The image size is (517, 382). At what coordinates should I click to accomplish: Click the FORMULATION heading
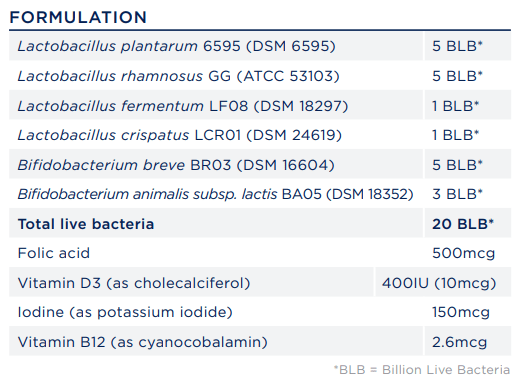(x=78, y=17)
